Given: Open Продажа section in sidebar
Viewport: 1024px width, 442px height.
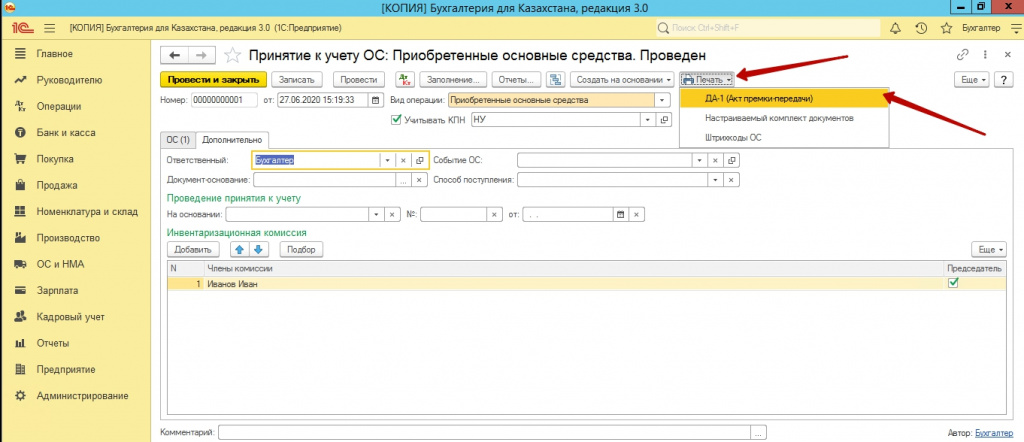Looking at the screenshot, I should click(x=57, y=185).
